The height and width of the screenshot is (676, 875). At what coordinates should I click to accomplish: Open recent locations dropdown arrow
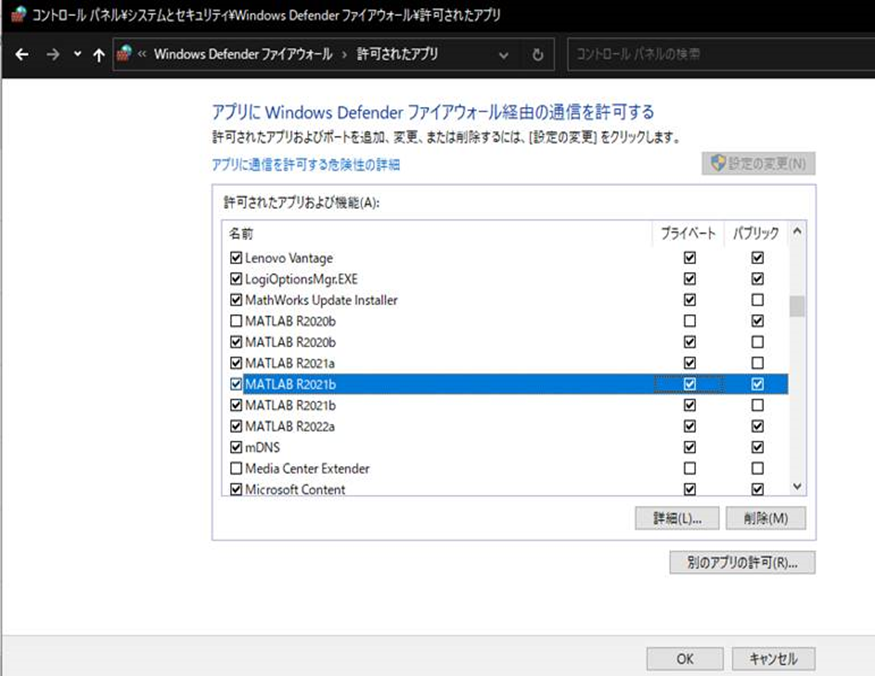pos(78,54)
